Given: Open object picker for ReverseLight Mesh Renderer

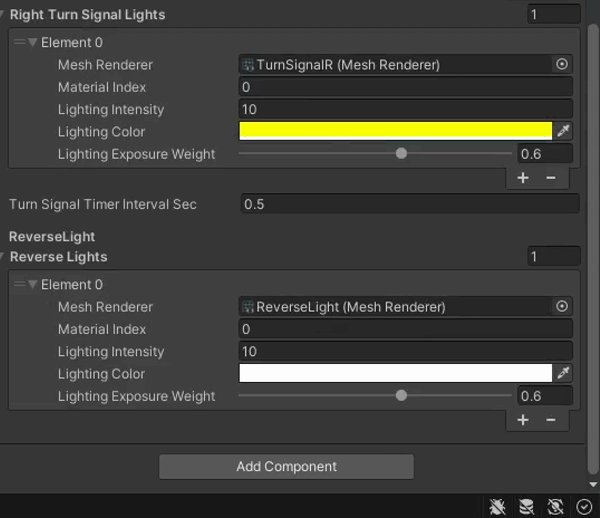Looking at the screenshot, I should click(x=561, y=306).
